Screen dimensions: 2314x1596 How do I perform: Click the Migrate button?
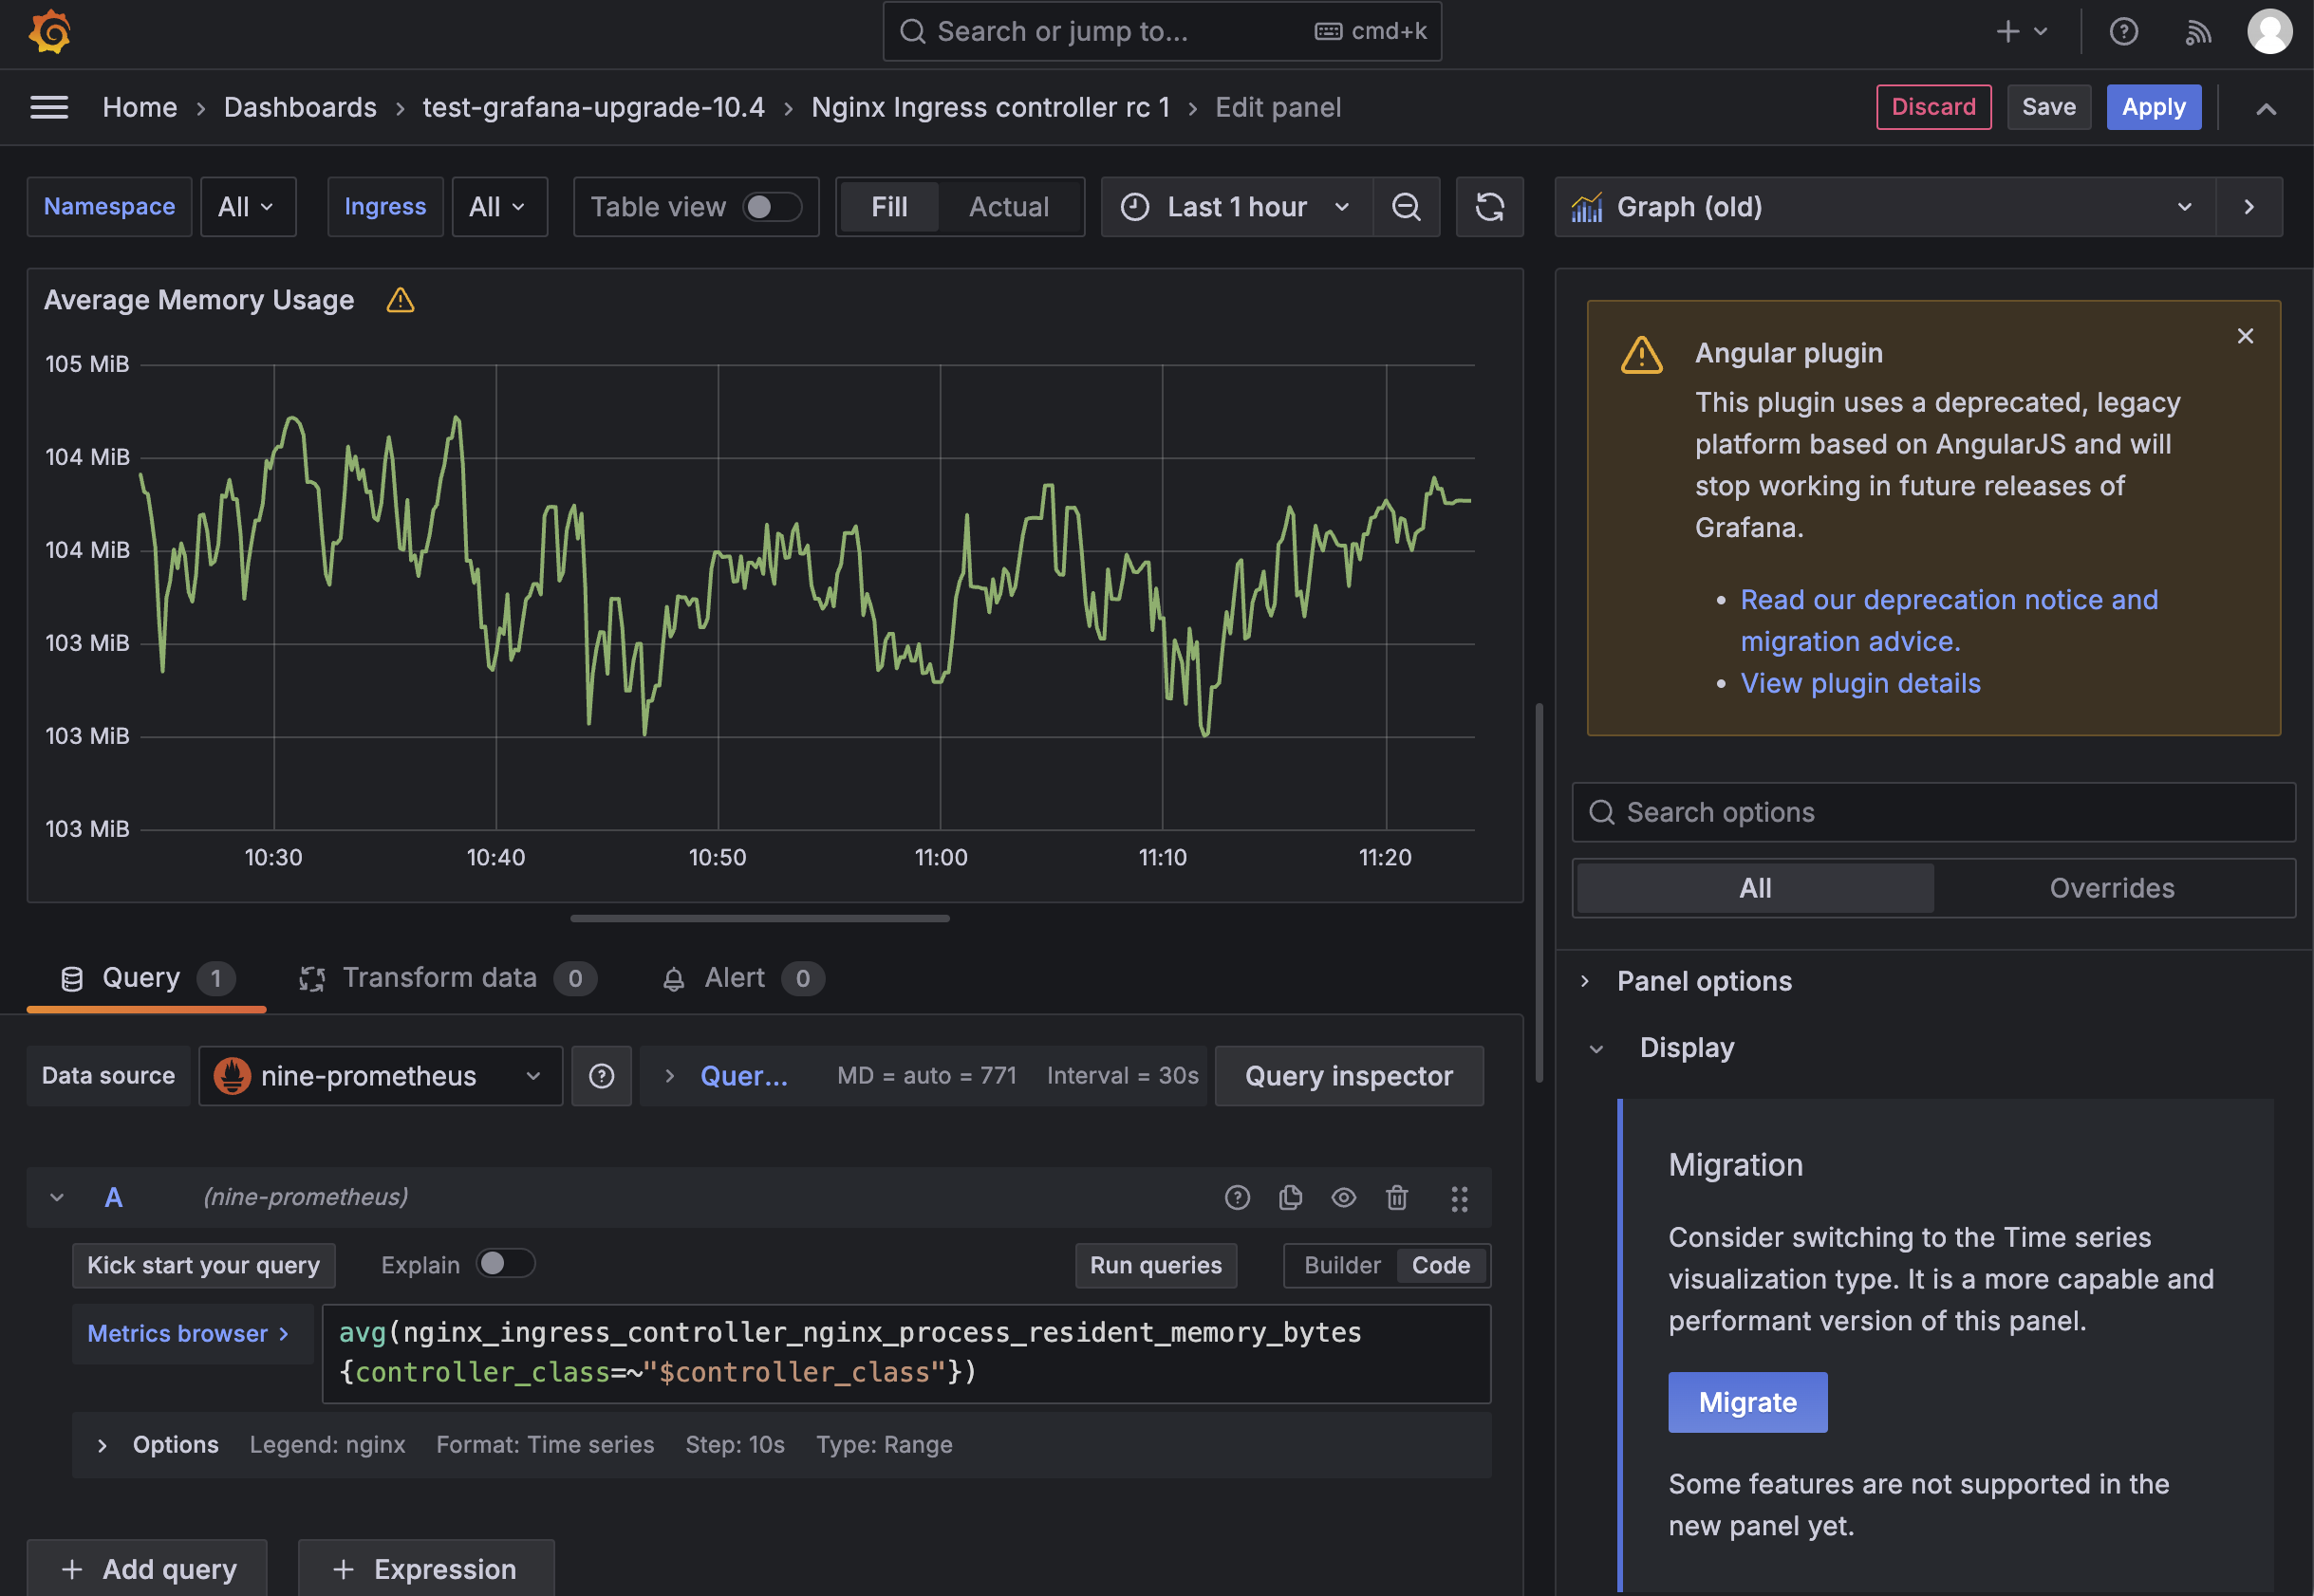coord(1747,1402)
